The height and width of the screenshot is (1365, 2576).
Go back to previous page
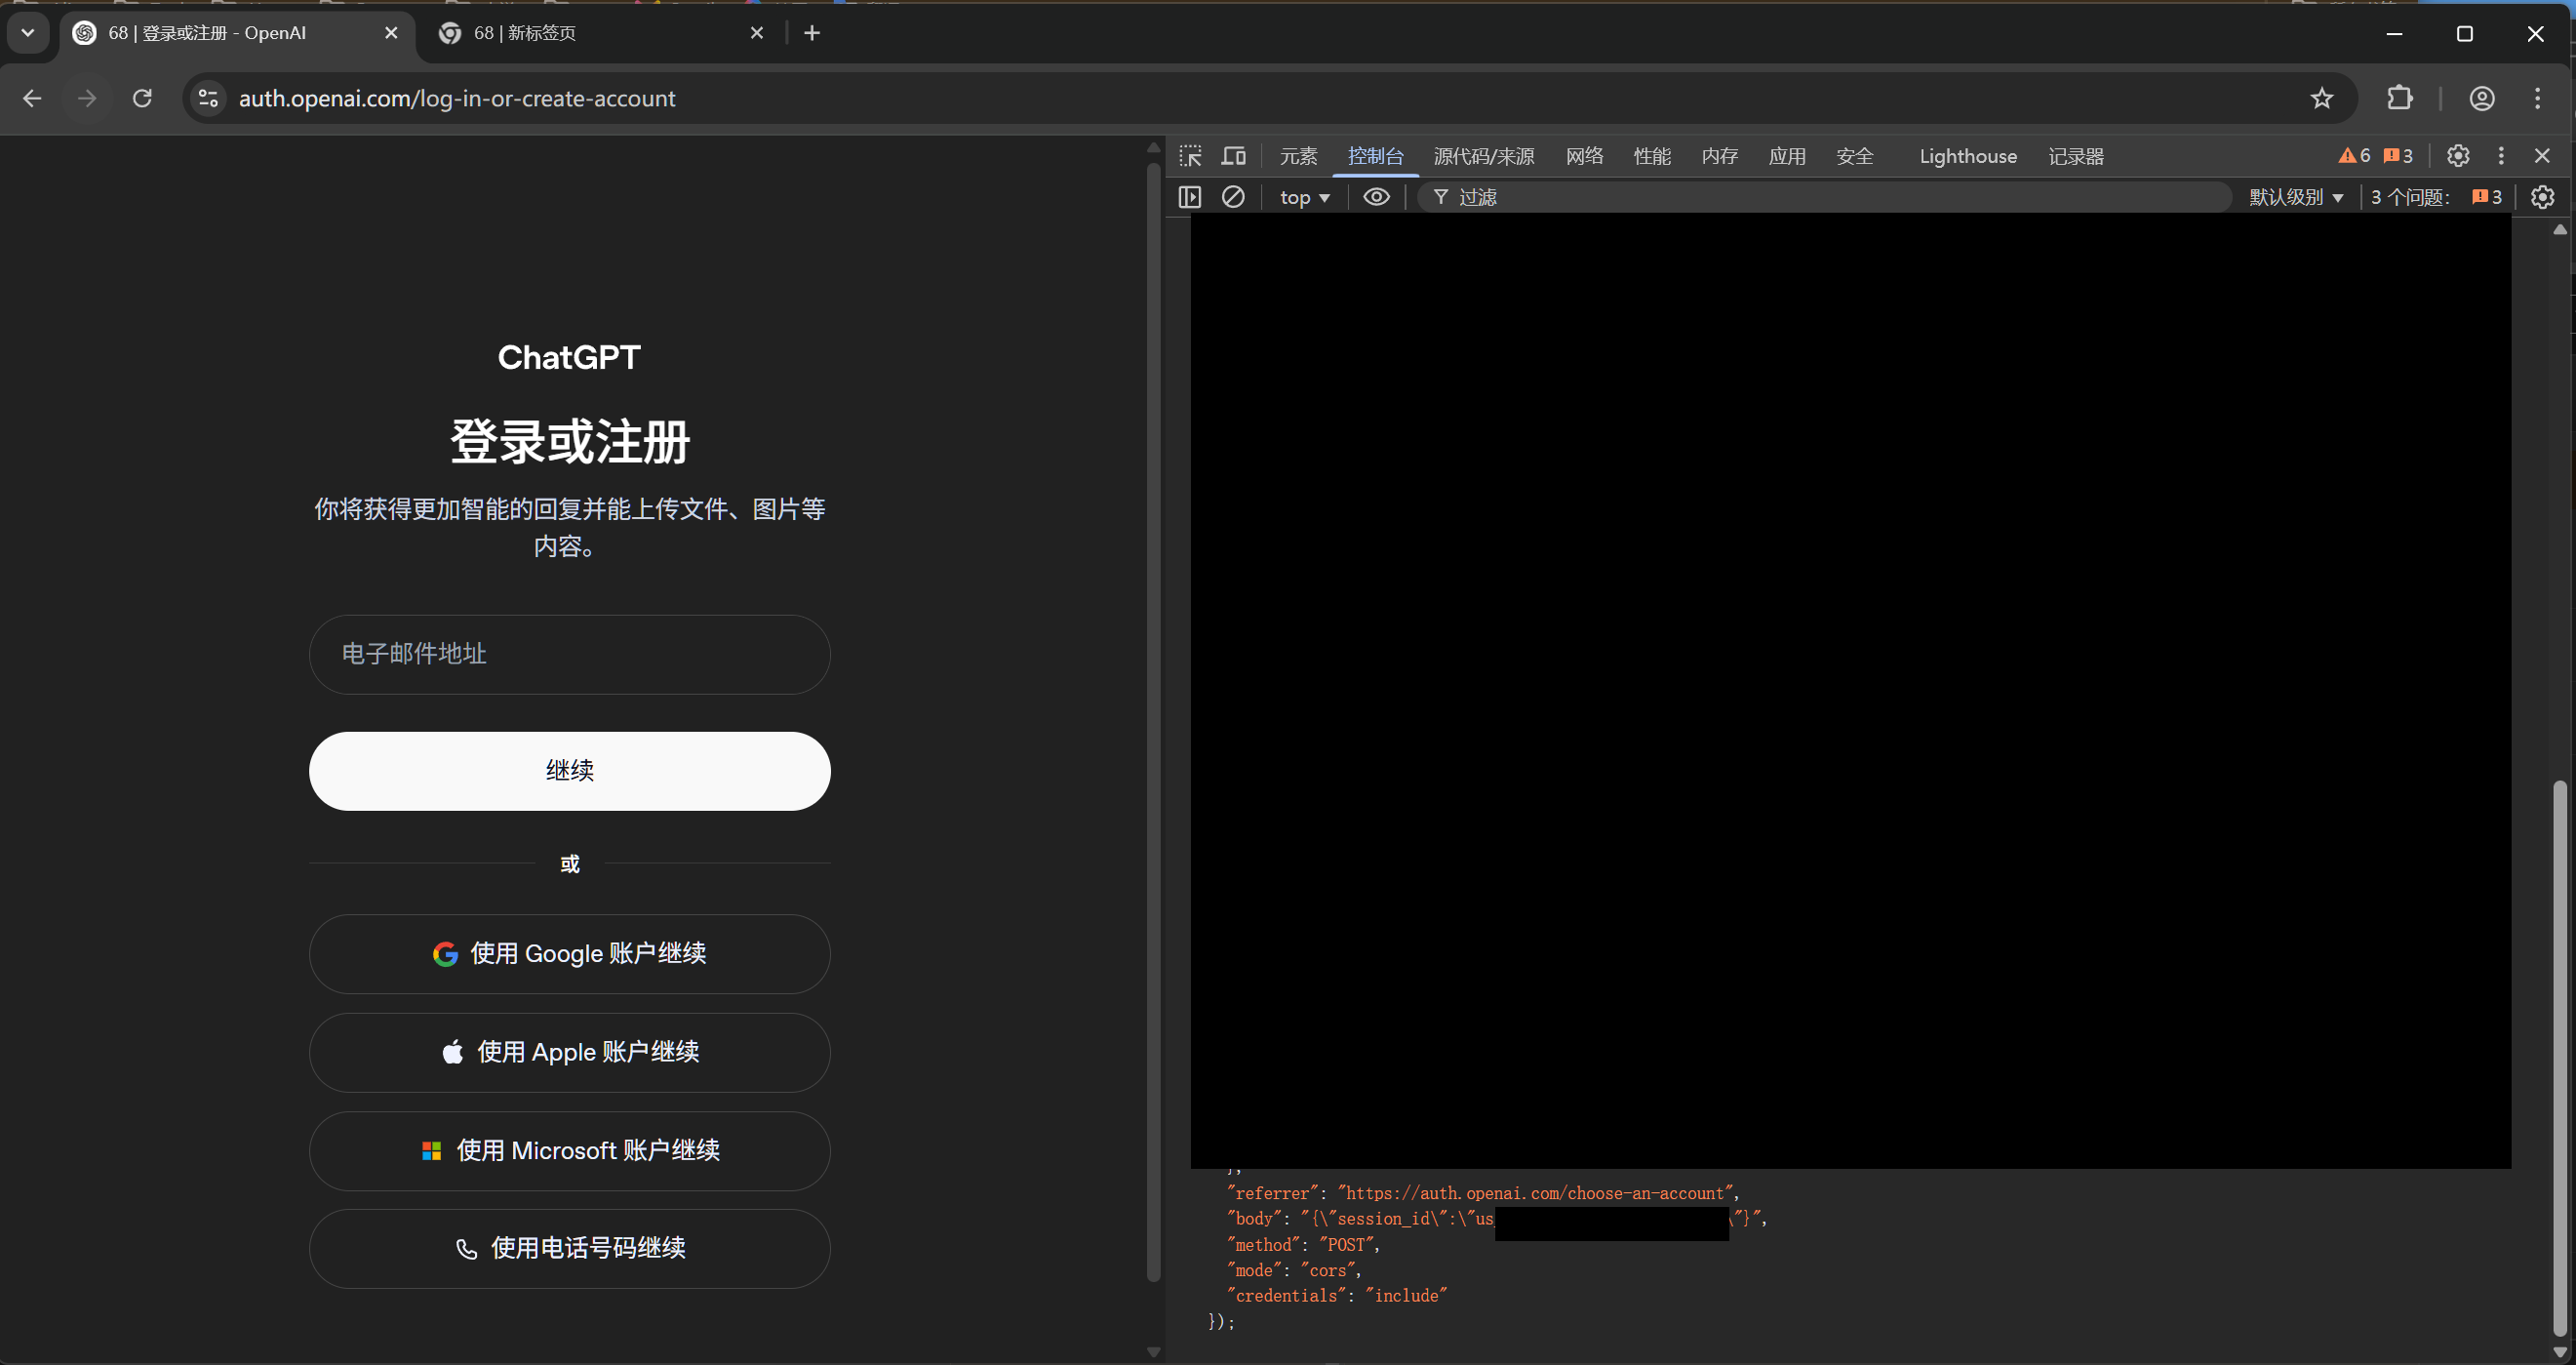(32, 98)
